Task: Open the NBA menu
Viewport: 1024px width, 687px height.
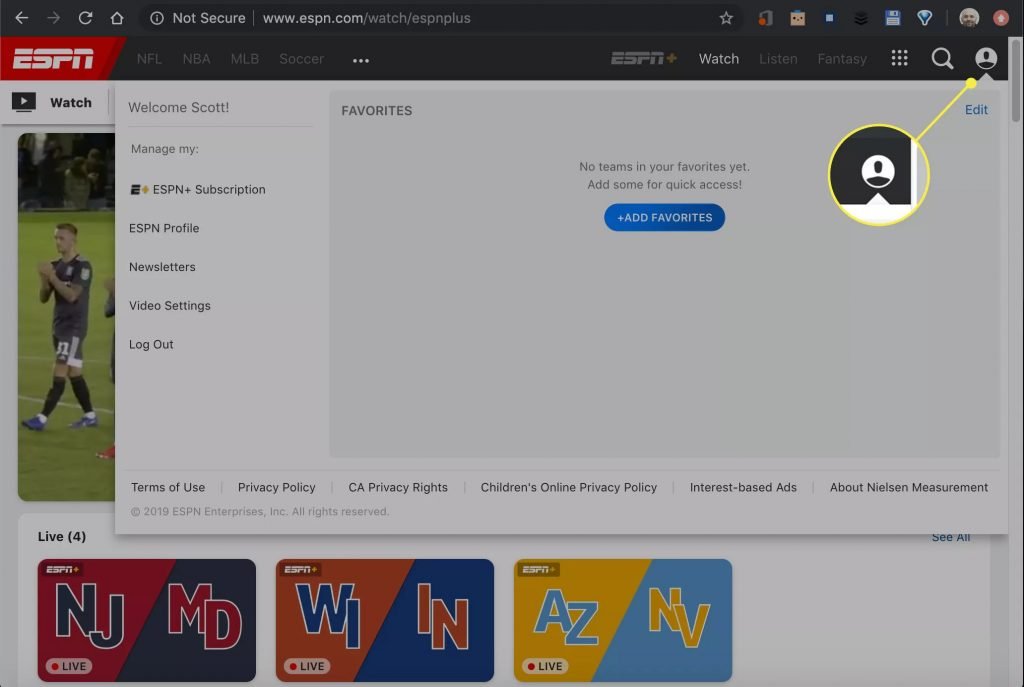Action: 197,59
